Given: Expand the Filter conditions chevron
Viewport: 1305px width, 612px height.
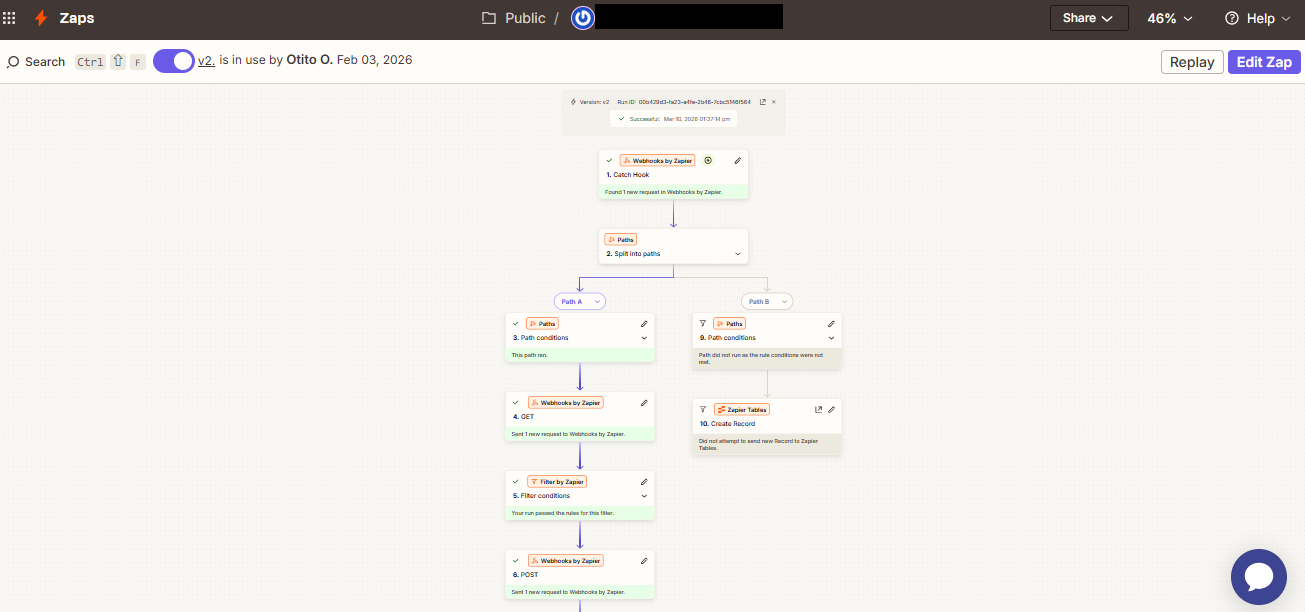Looking at the screenshot, I should click(x=644, y=496).
